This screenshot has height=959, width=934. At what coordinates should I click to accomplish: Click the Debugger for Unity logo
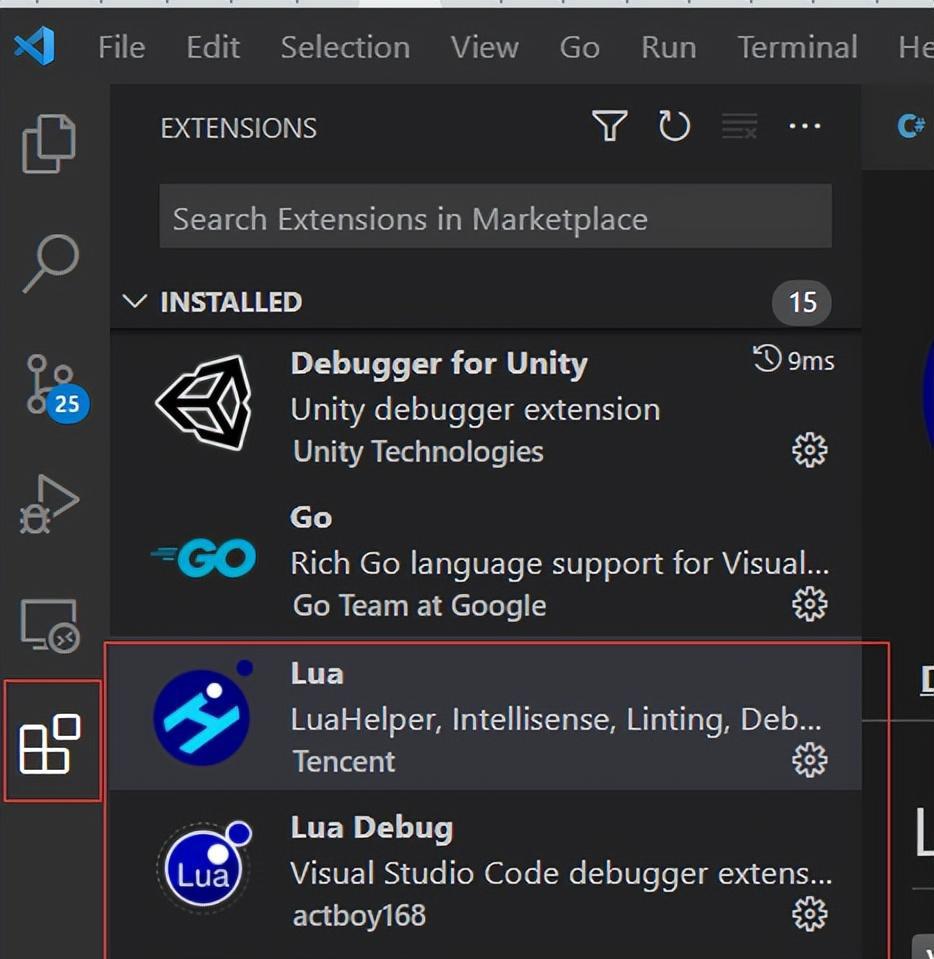click(x=204, y=403)
